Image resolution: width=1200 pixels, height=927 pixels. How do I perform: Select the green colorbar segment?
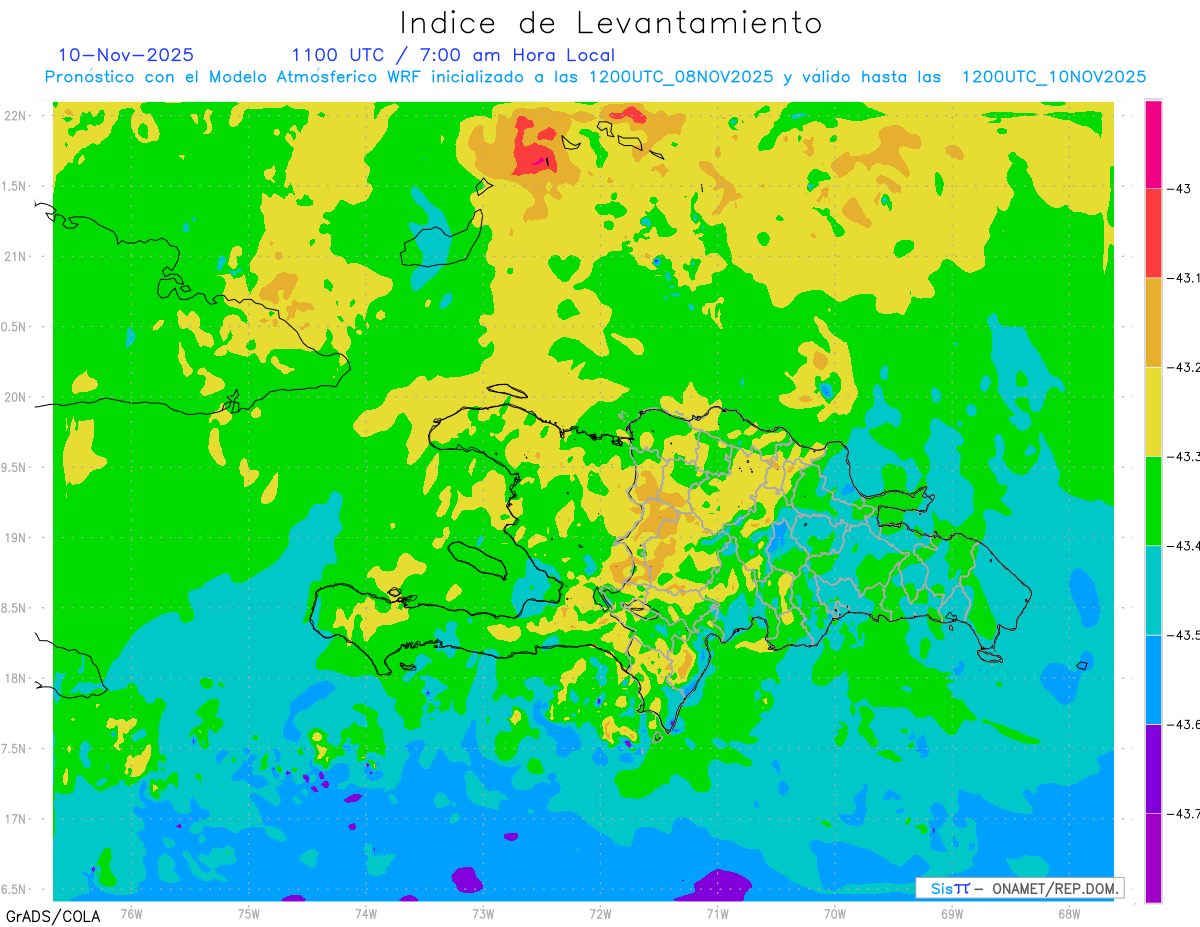1153,500
